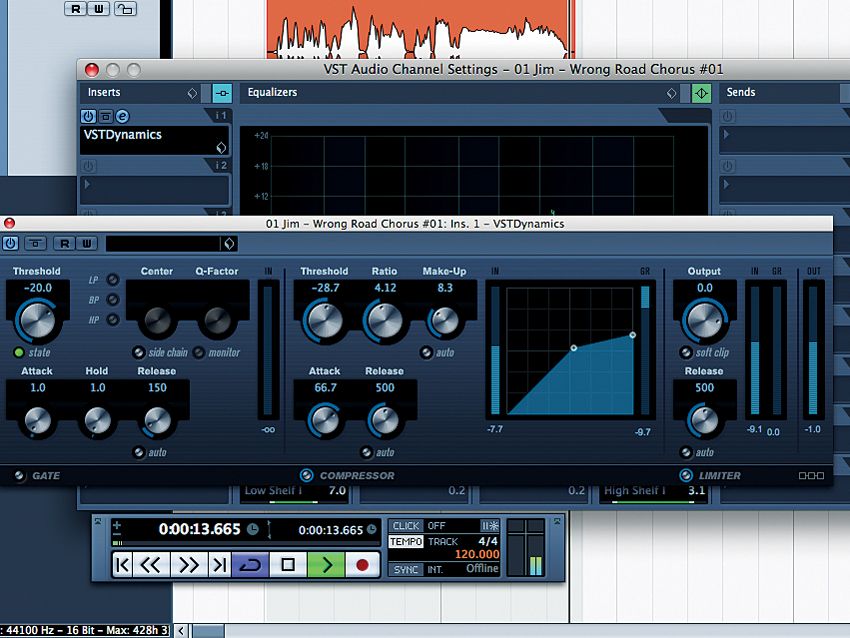The image size is (850, 638).
Task: Toggle side chain in the Gate section
Action: pos(138,352)
